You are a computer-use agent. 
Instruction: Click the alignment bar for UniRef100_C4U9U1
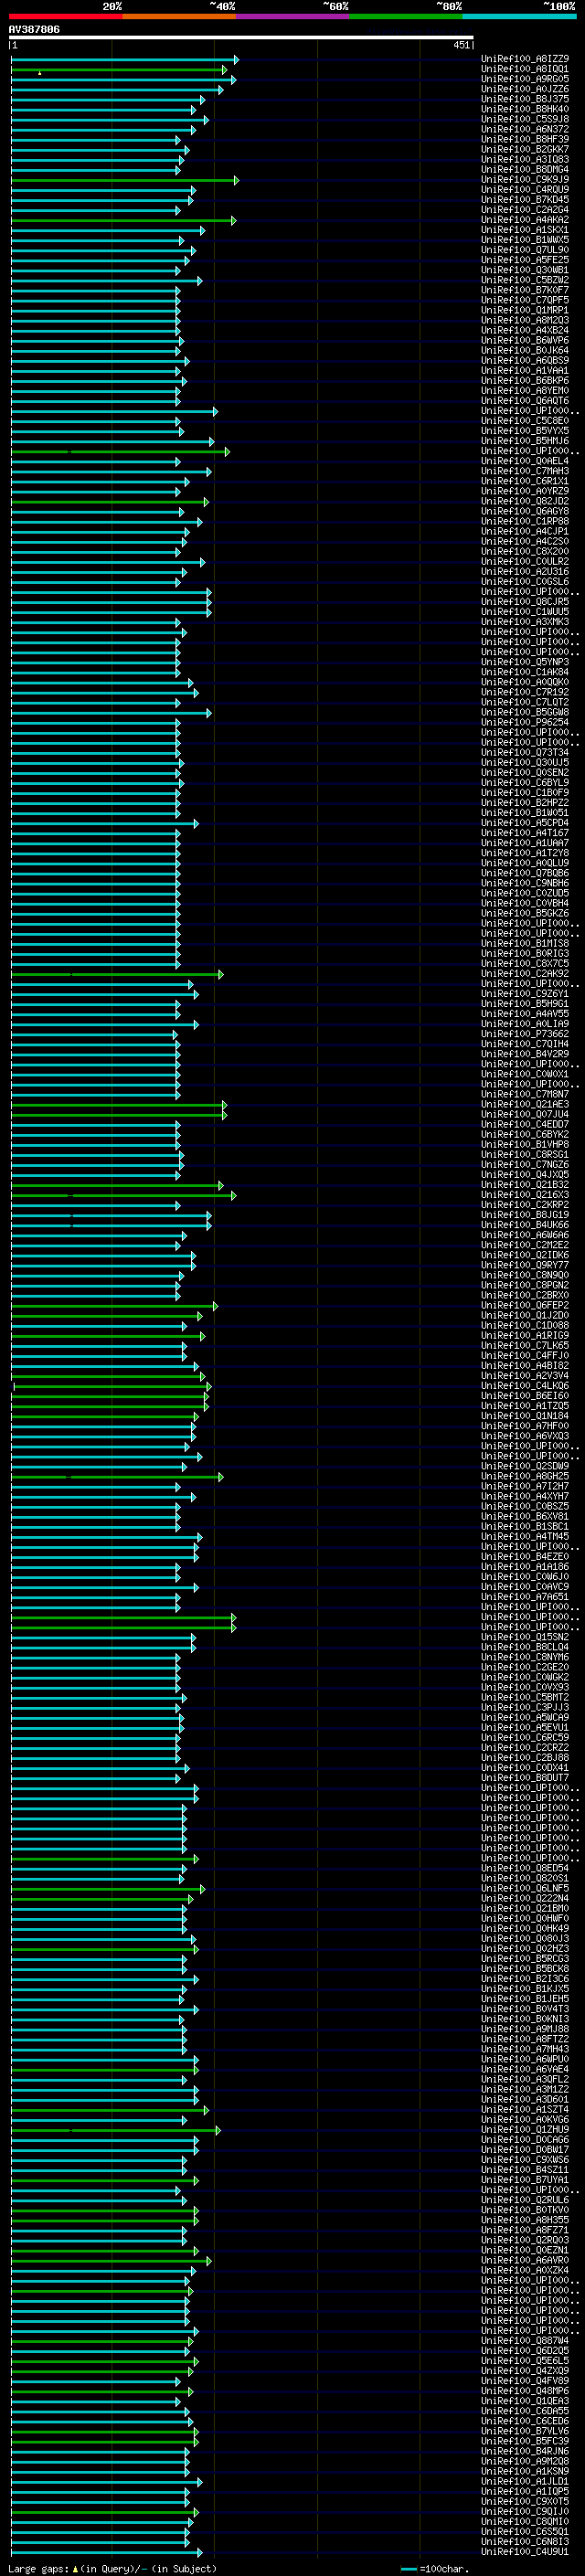107,2553
